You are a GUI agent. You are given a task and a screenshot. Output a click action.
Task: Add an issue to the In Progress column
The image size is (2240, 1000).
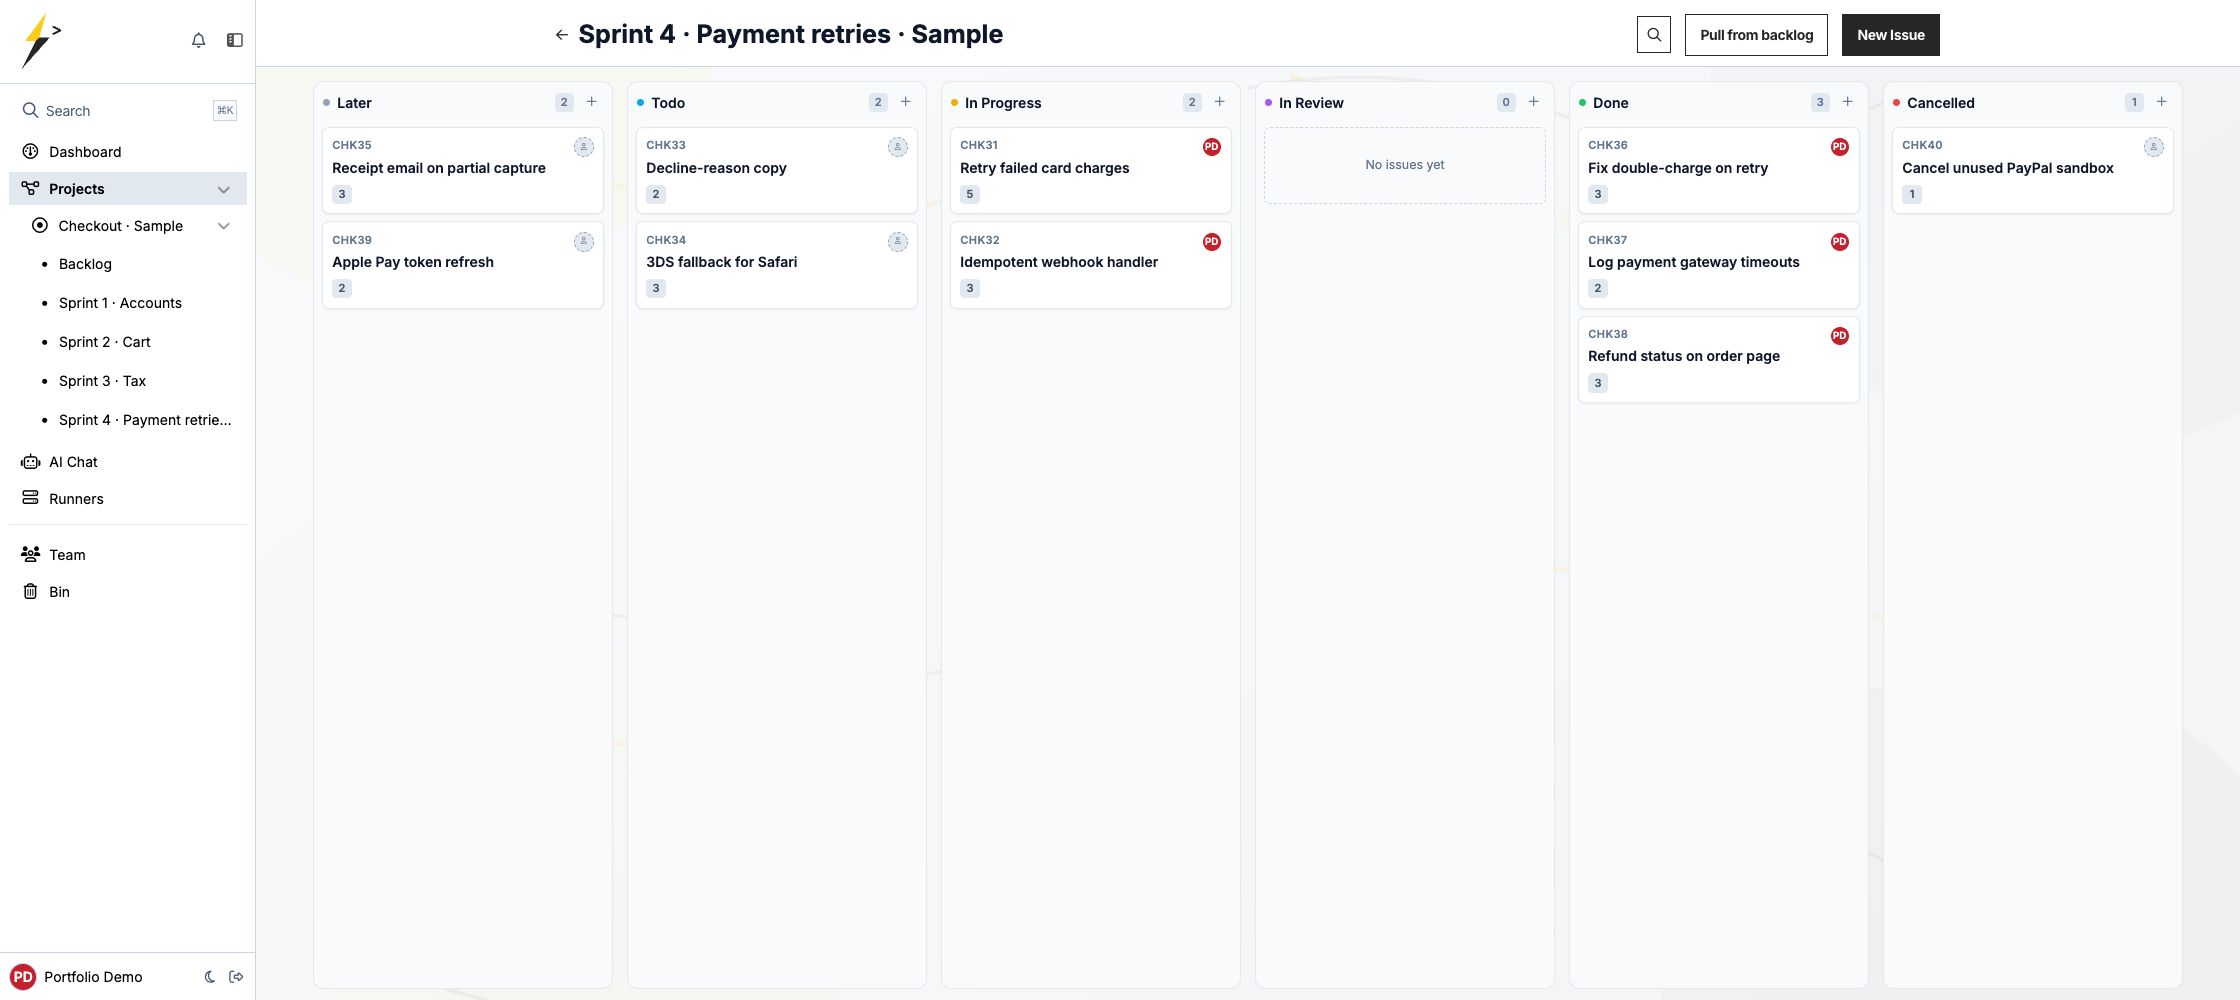[x=1220, y=102]
